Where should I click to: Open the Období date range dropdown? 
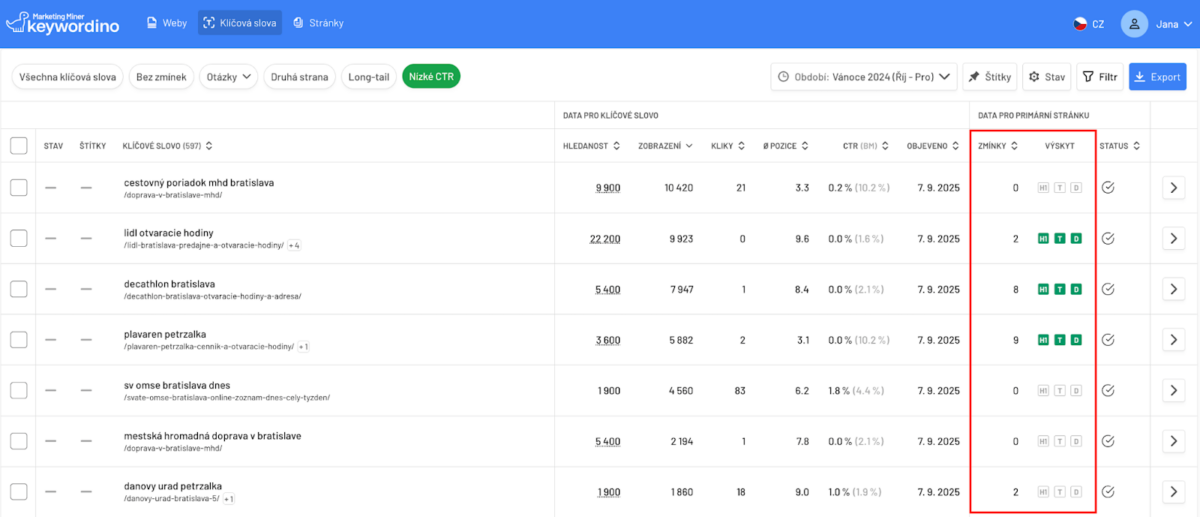864,77
